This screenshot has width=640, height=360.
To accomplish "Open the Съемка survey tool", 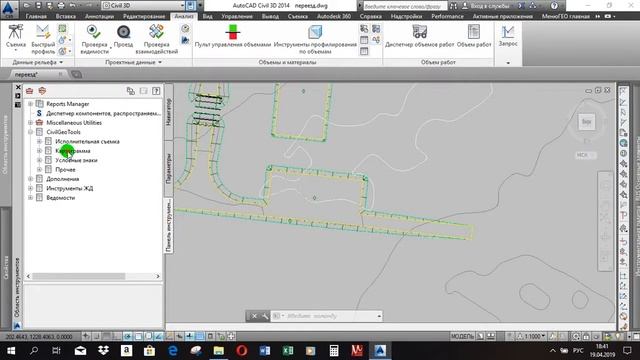I will (x=16, y=37).
